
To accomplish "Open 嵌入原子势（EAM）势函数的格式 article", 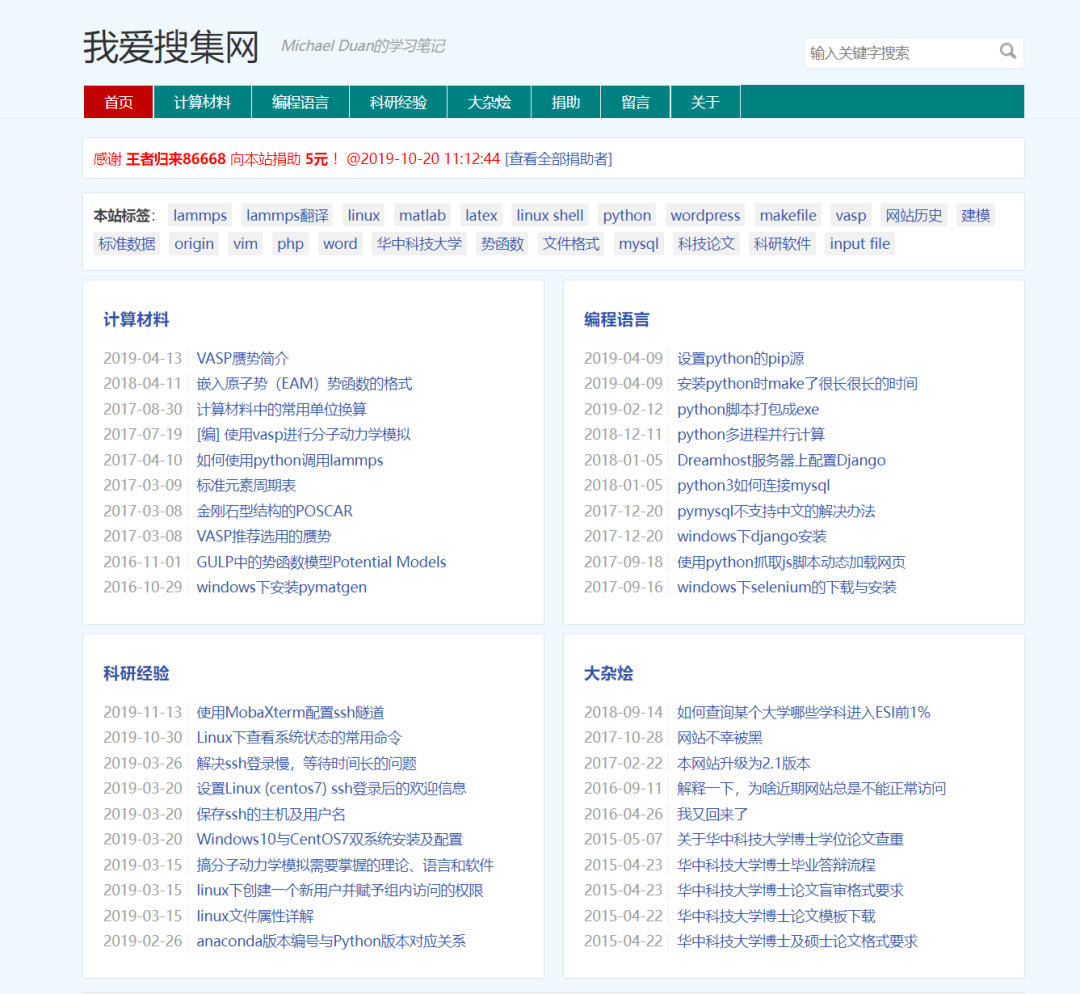I will [x=304, y=384].
